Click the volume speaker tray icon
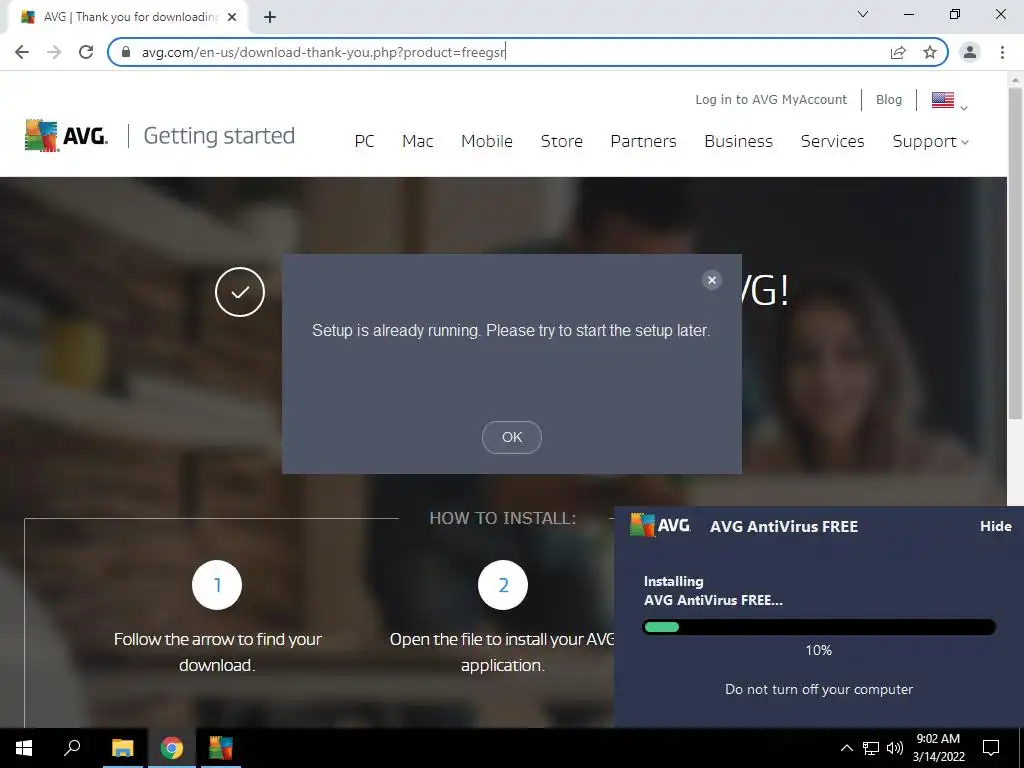The image size is (1024, 768). 895,748
